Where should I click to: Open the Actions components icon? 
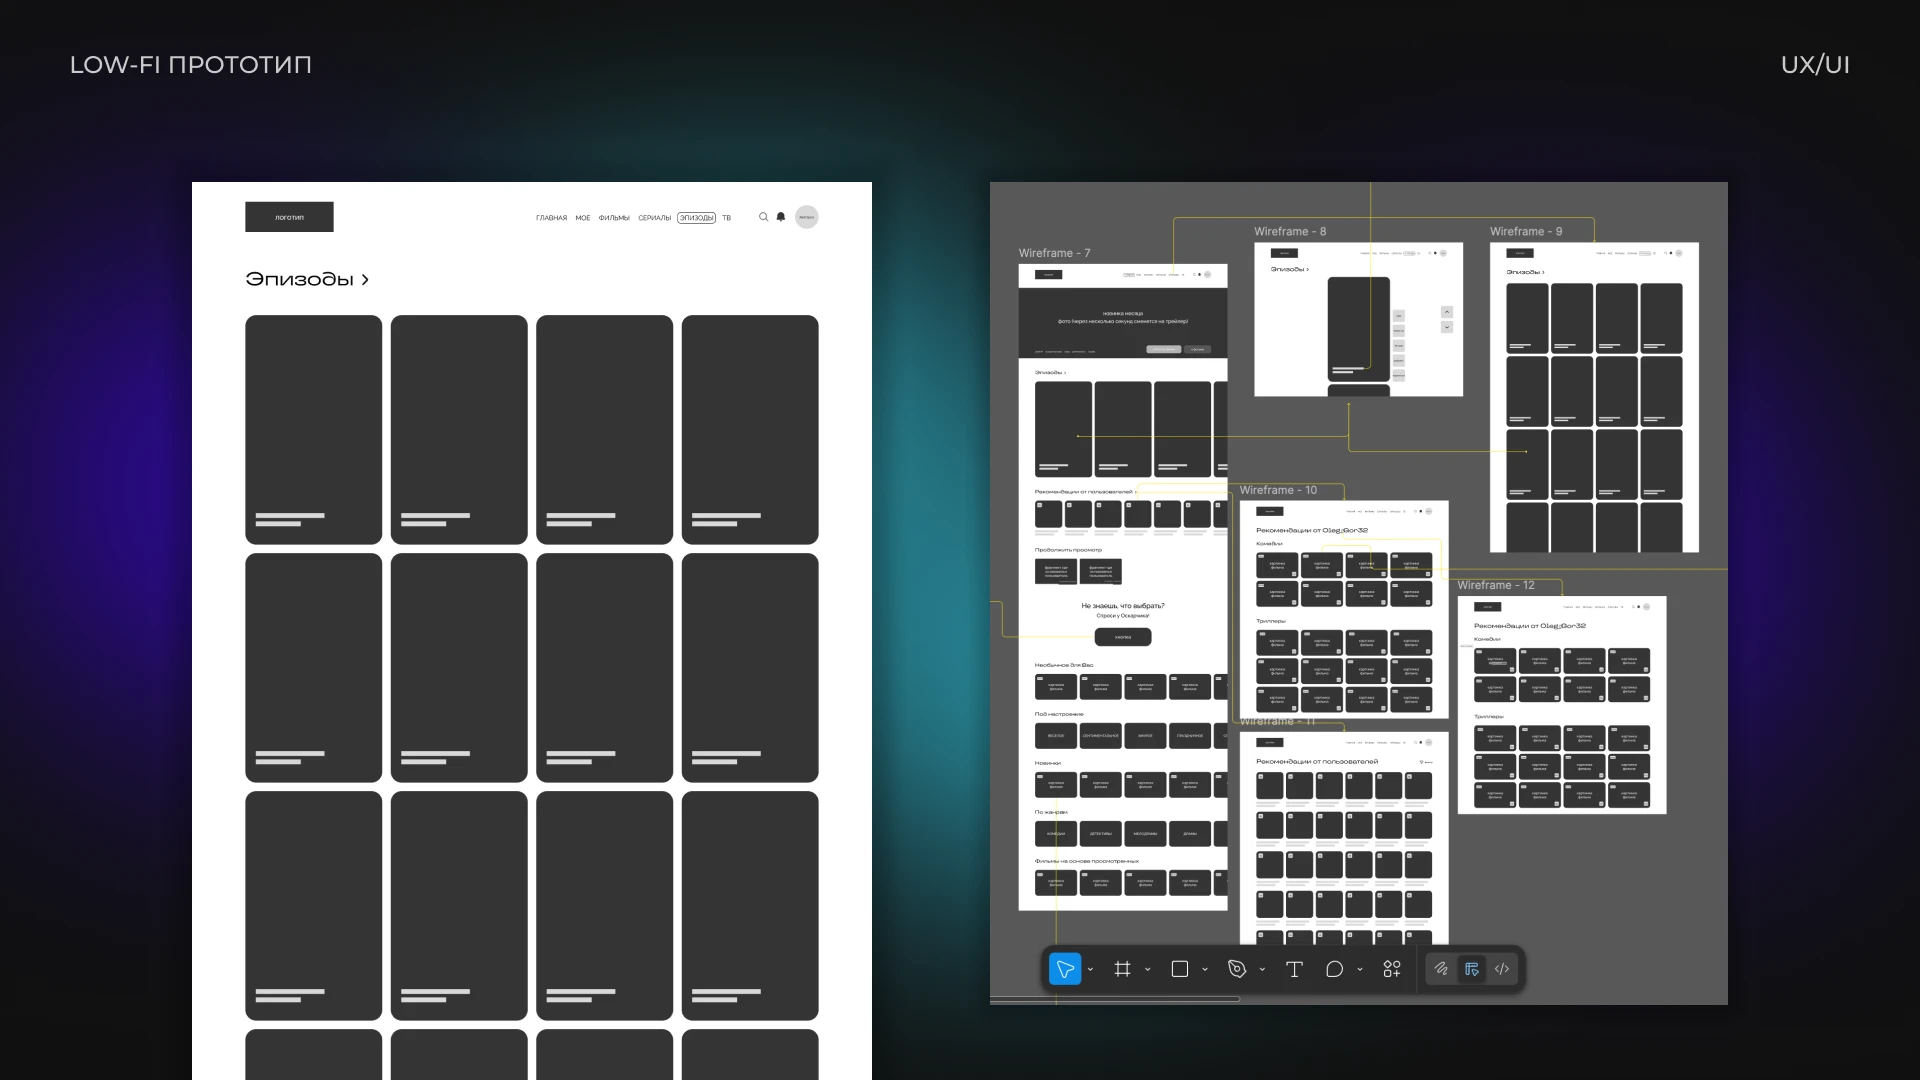pos(1392,969)
